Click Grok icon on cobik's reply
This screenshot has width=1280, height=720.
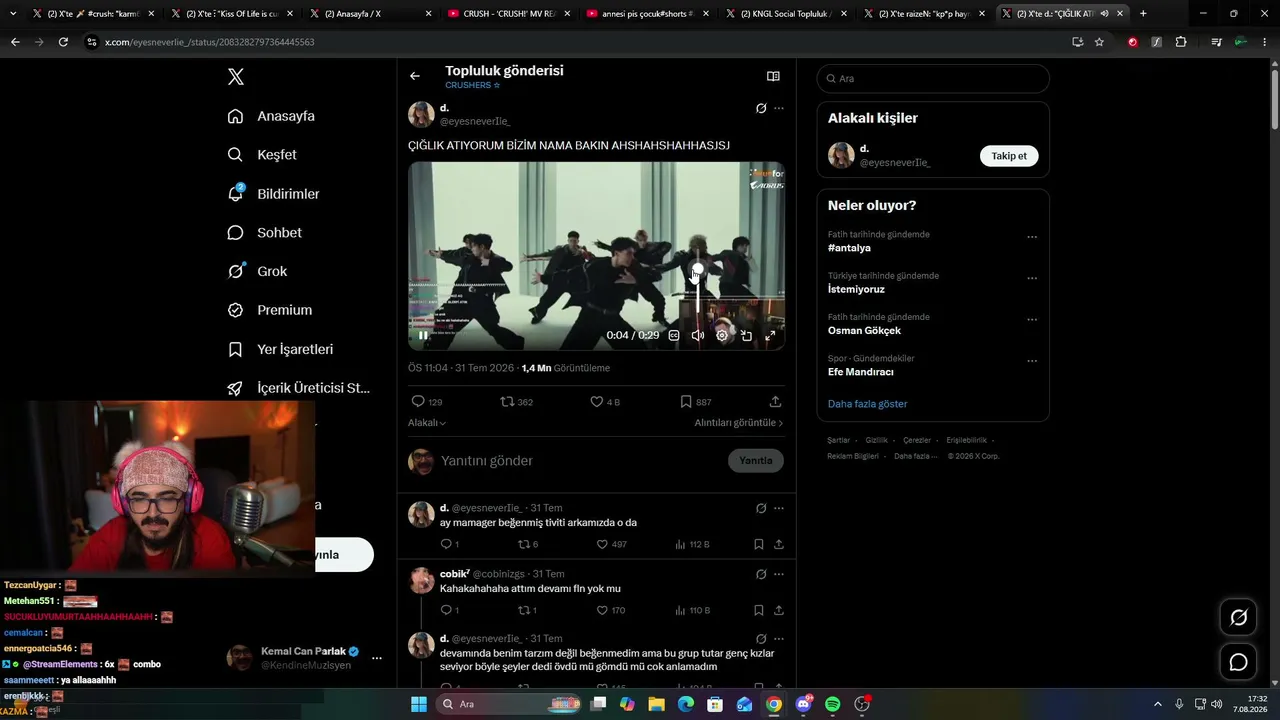[761, 574]
